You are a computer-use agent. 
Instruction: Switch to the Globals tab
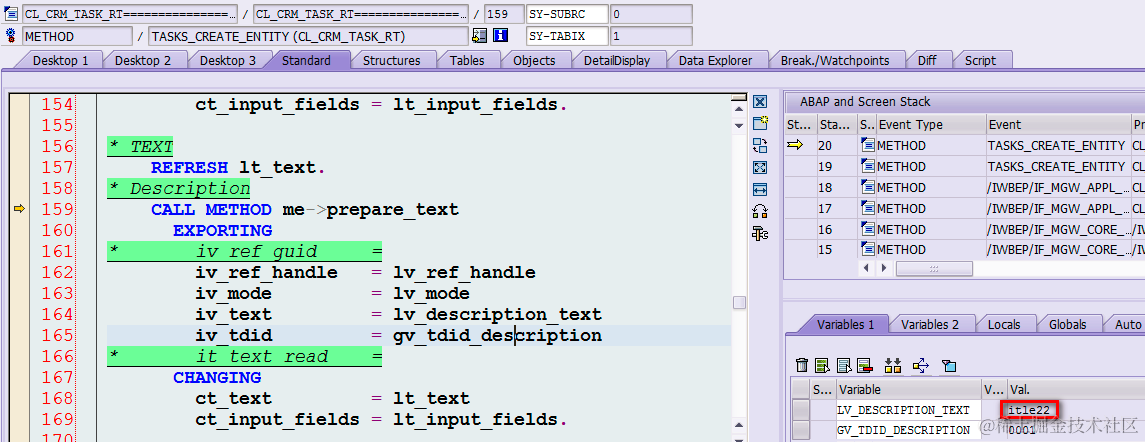click(x=1068, y=324)
